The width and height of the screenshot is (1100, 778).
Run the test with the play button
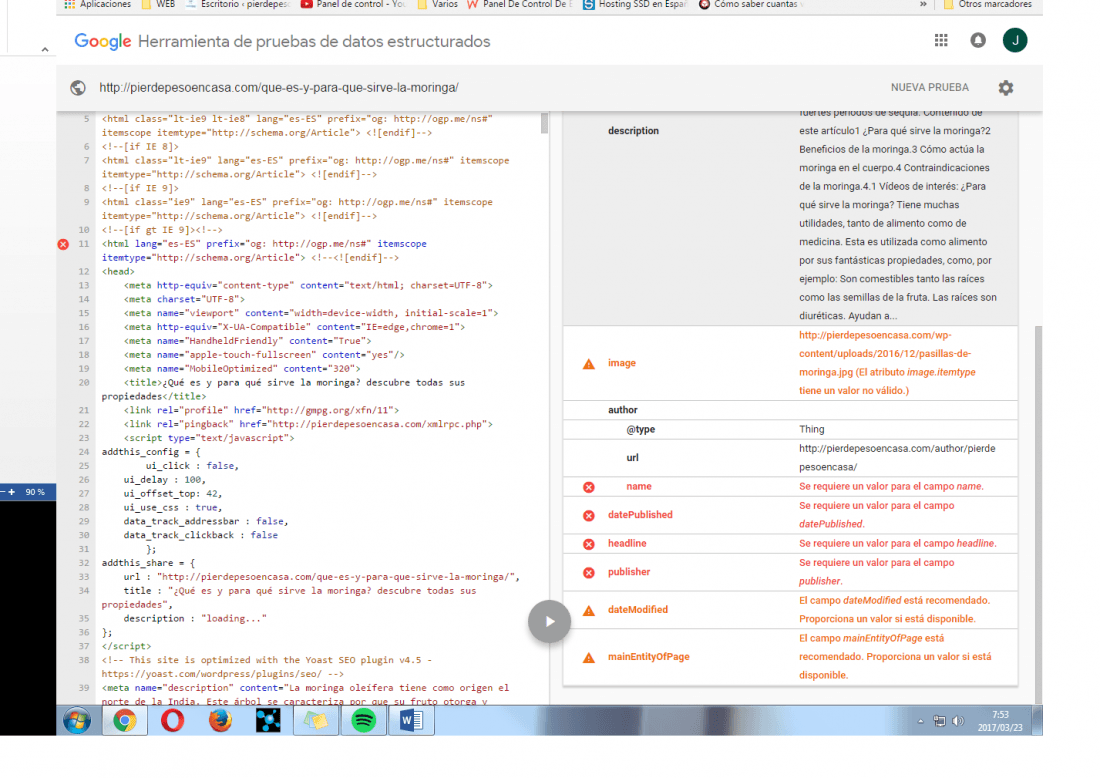[x=549, y=622]
